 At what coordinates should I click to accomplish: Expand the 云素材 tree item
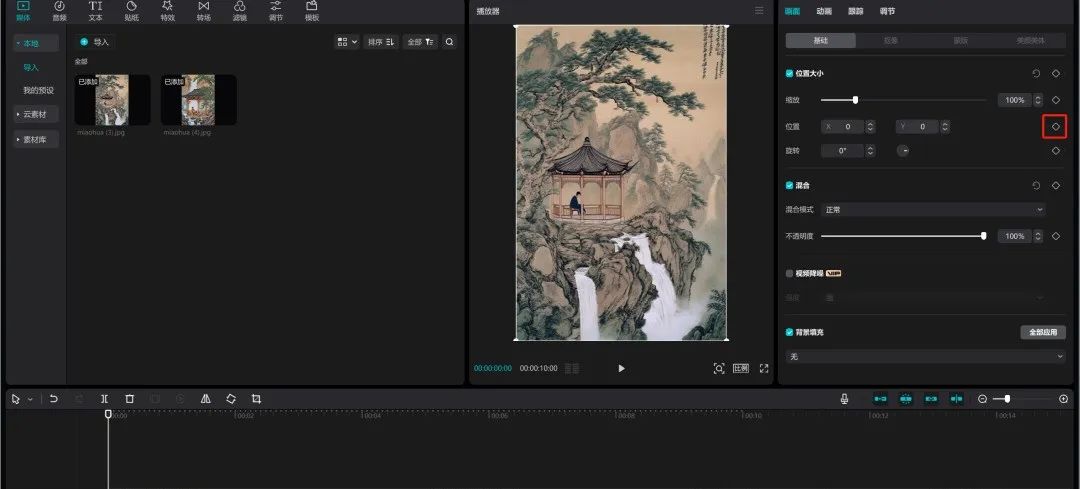36,114
